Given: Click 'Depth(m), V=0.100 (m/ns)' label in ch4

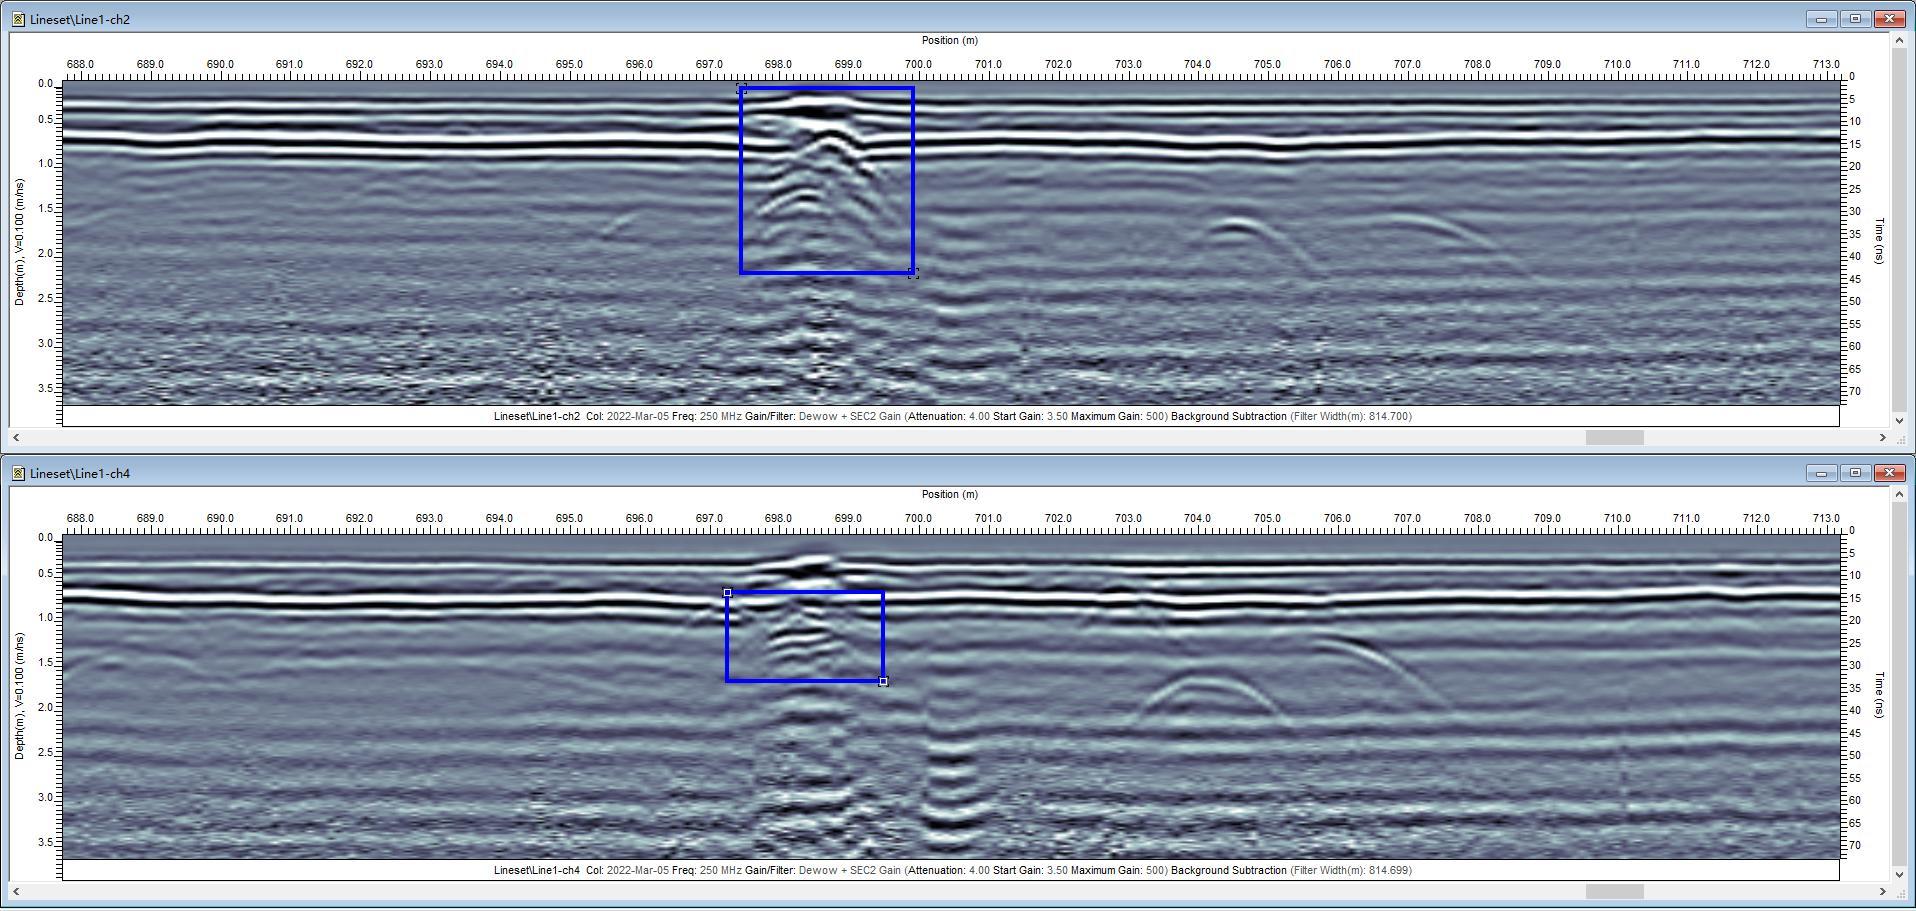Looking at the screenshot, I should (x=19, y=696).
